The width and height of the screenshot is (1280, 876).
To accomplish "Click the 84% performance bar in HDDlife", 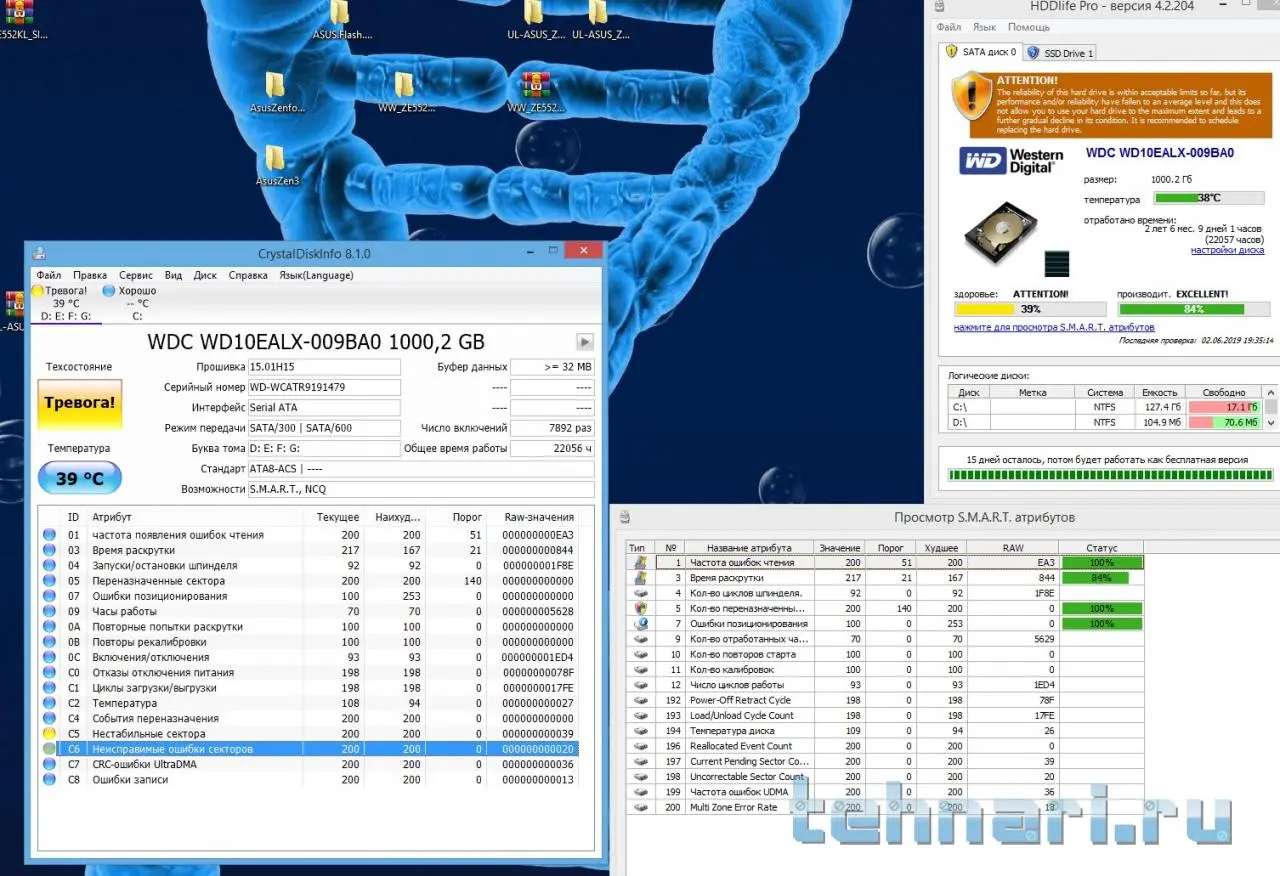I will point(1193,309).
